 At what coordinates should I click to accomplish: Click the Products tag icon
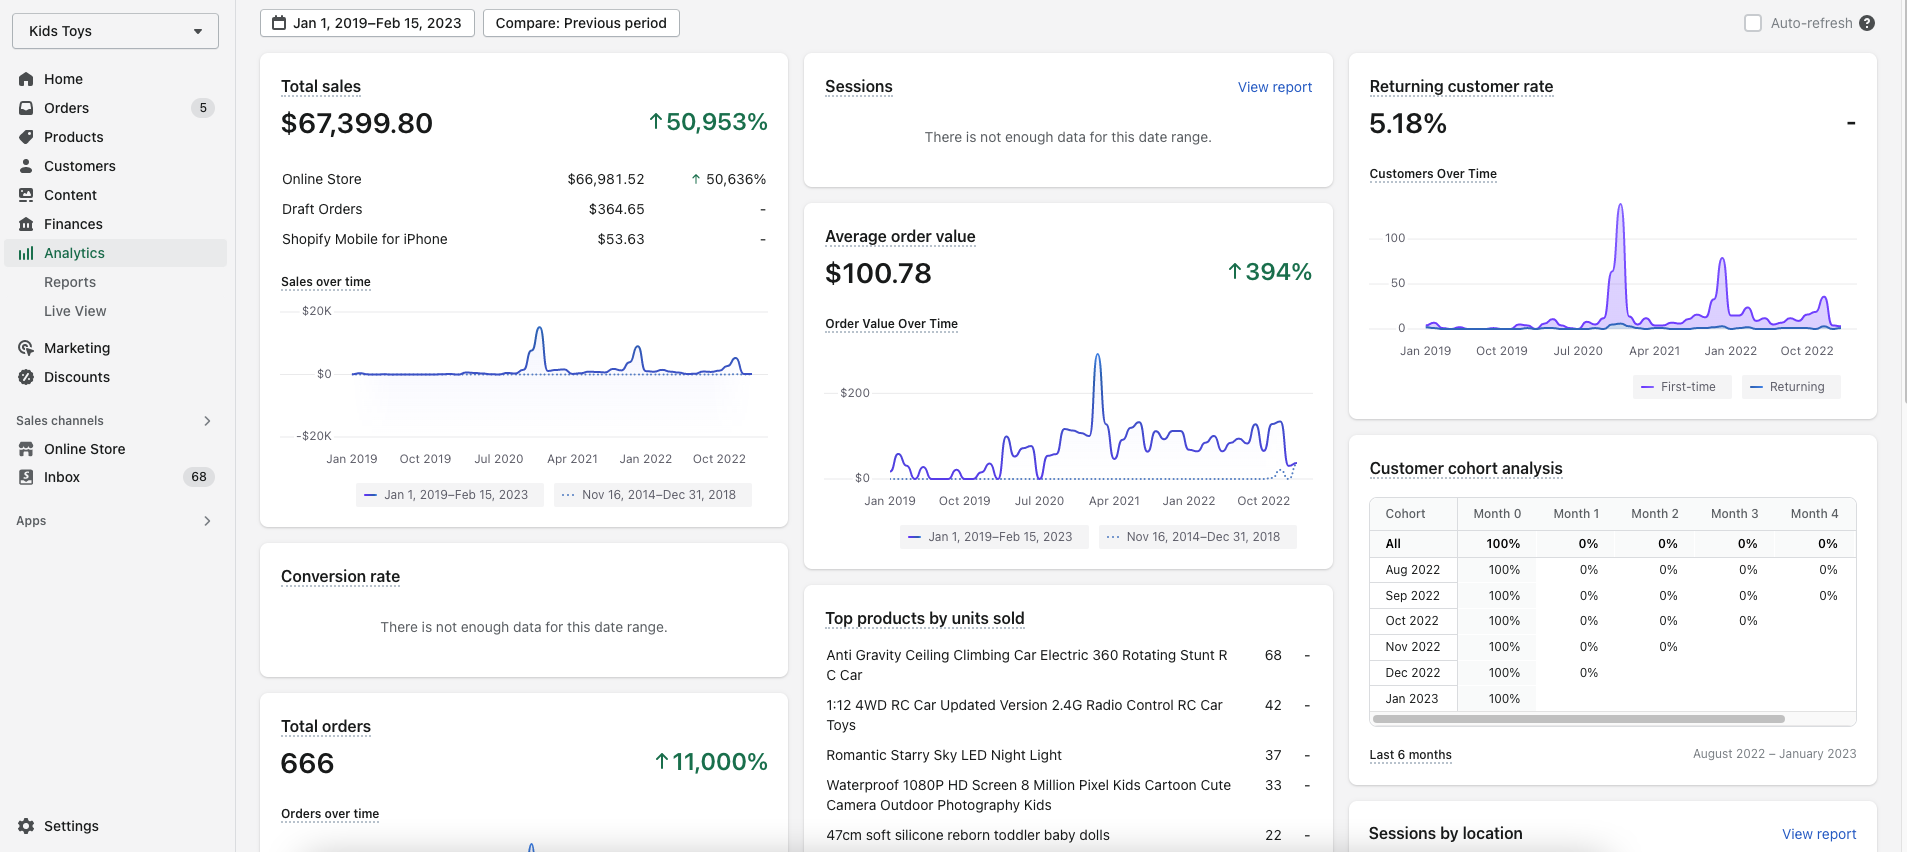(x=26, y=137)
